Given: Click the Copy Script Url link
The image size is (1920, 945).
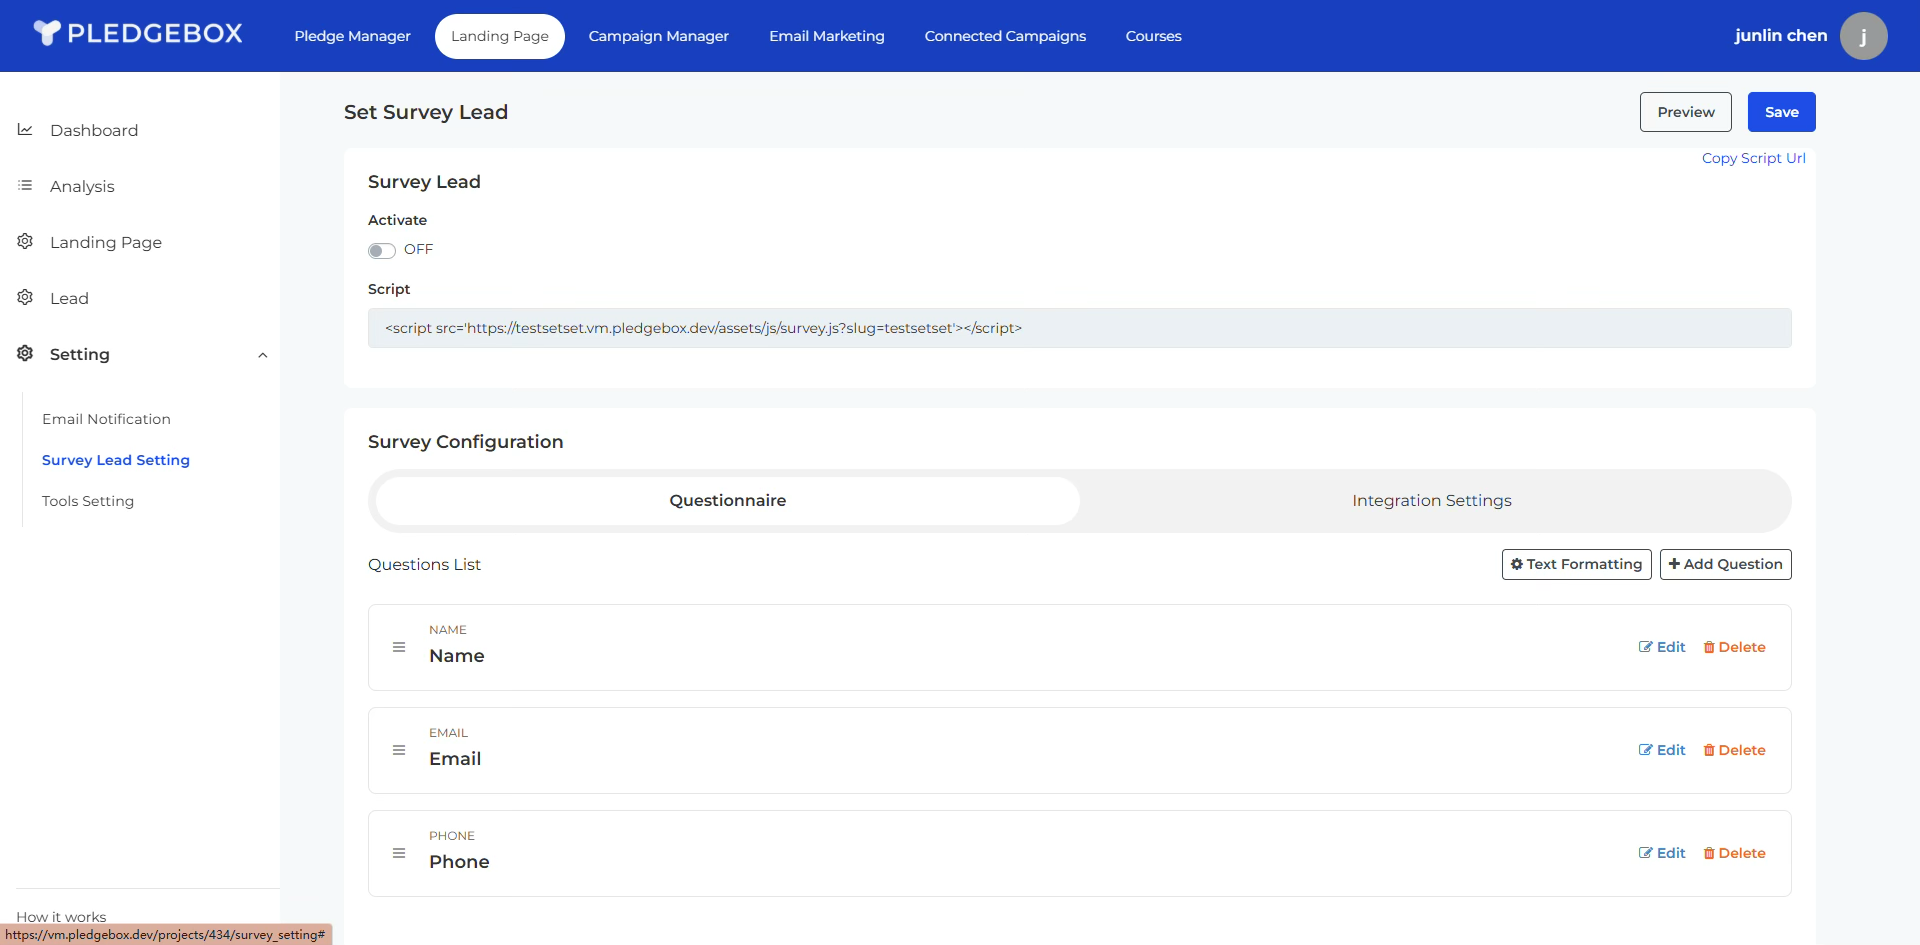Looking at the screenshot, I should click(x=1754, y=158).
